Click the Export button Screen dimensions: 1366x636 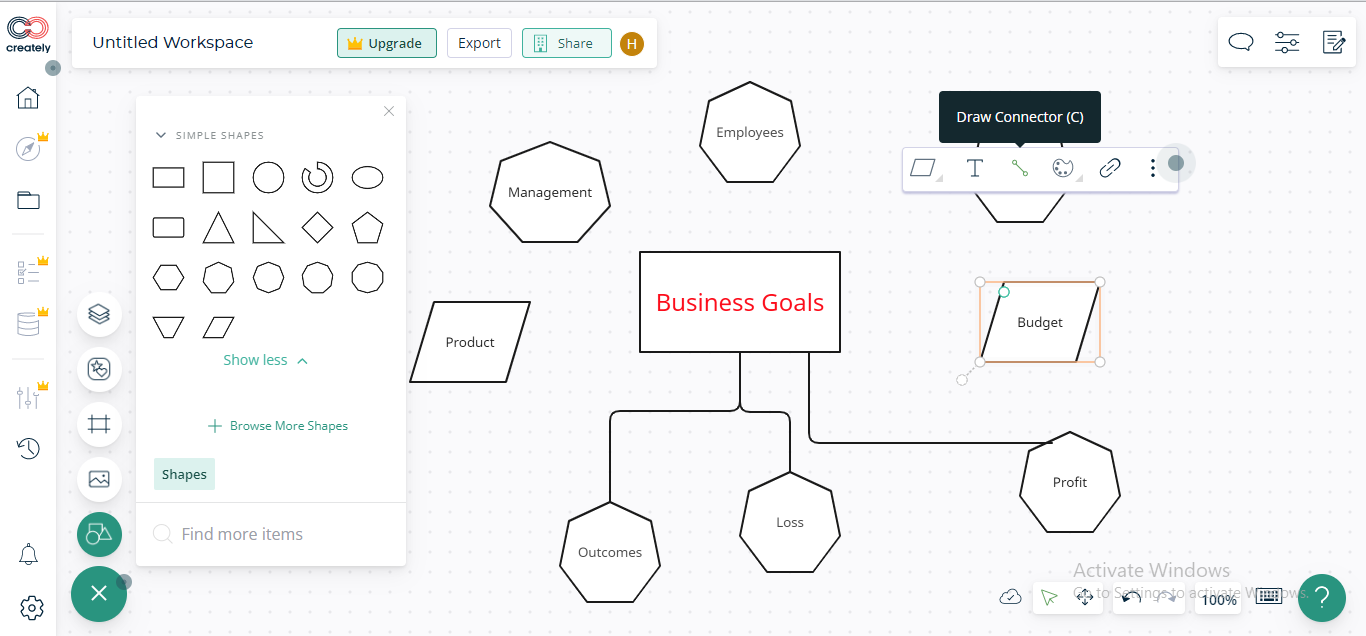coord(479,43)
